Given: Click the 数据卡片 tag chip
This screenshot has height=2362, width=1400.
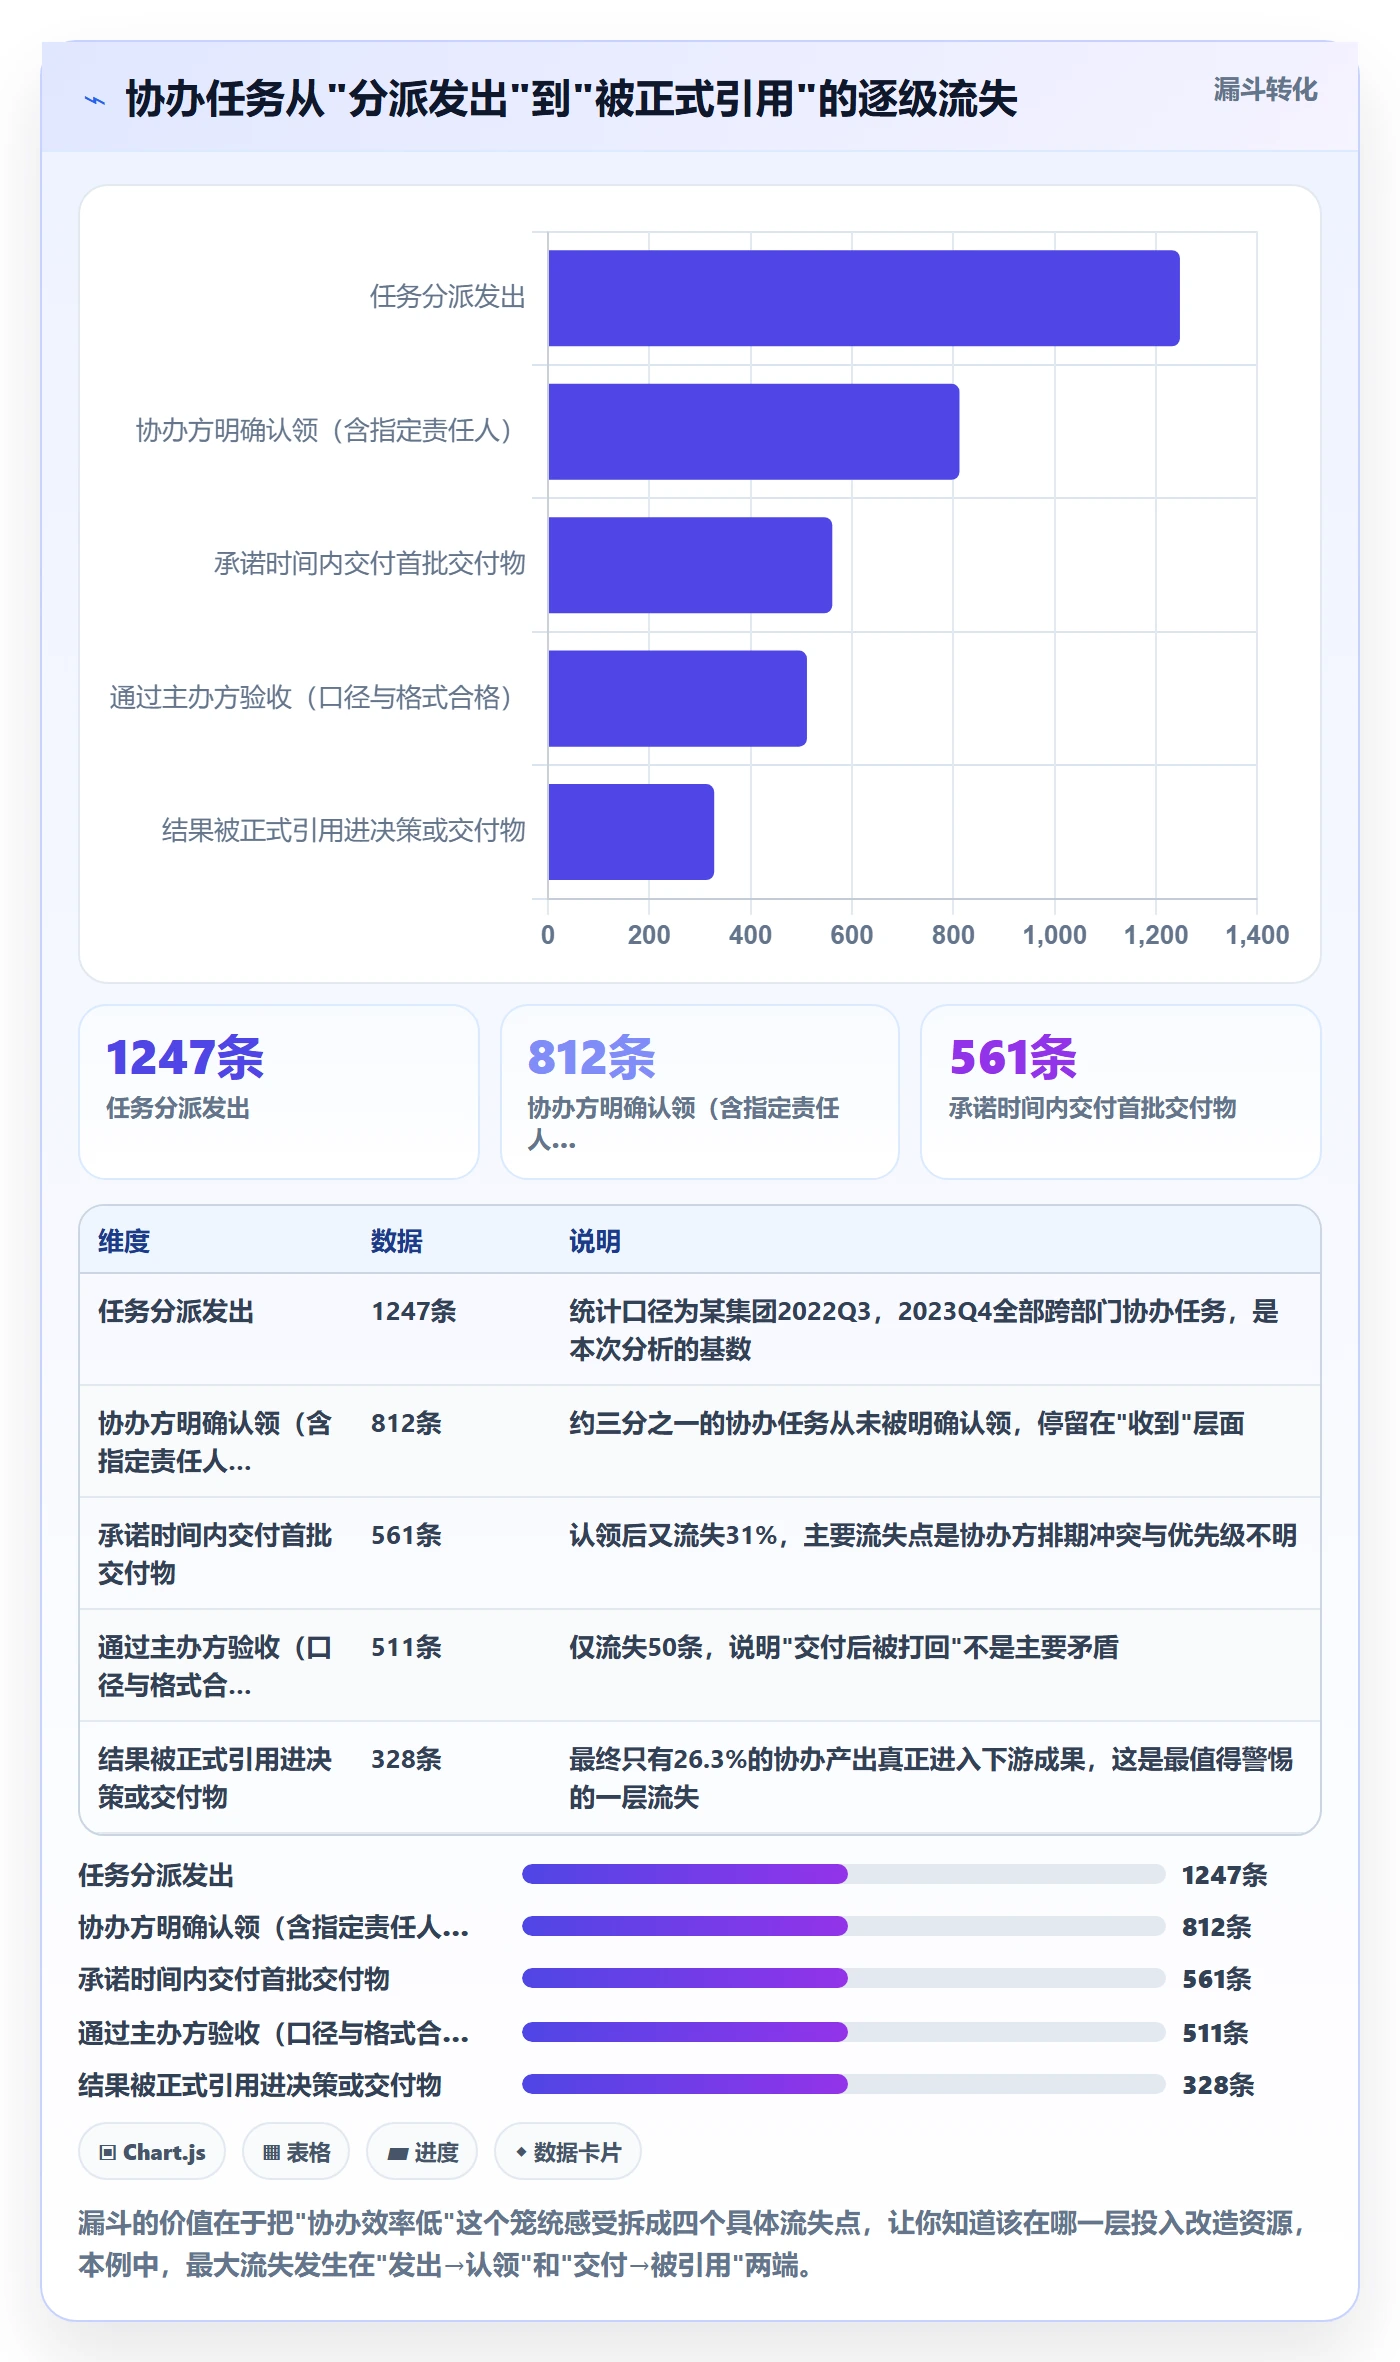Looking at the screenshot, I should click(x=568, y=2152).
